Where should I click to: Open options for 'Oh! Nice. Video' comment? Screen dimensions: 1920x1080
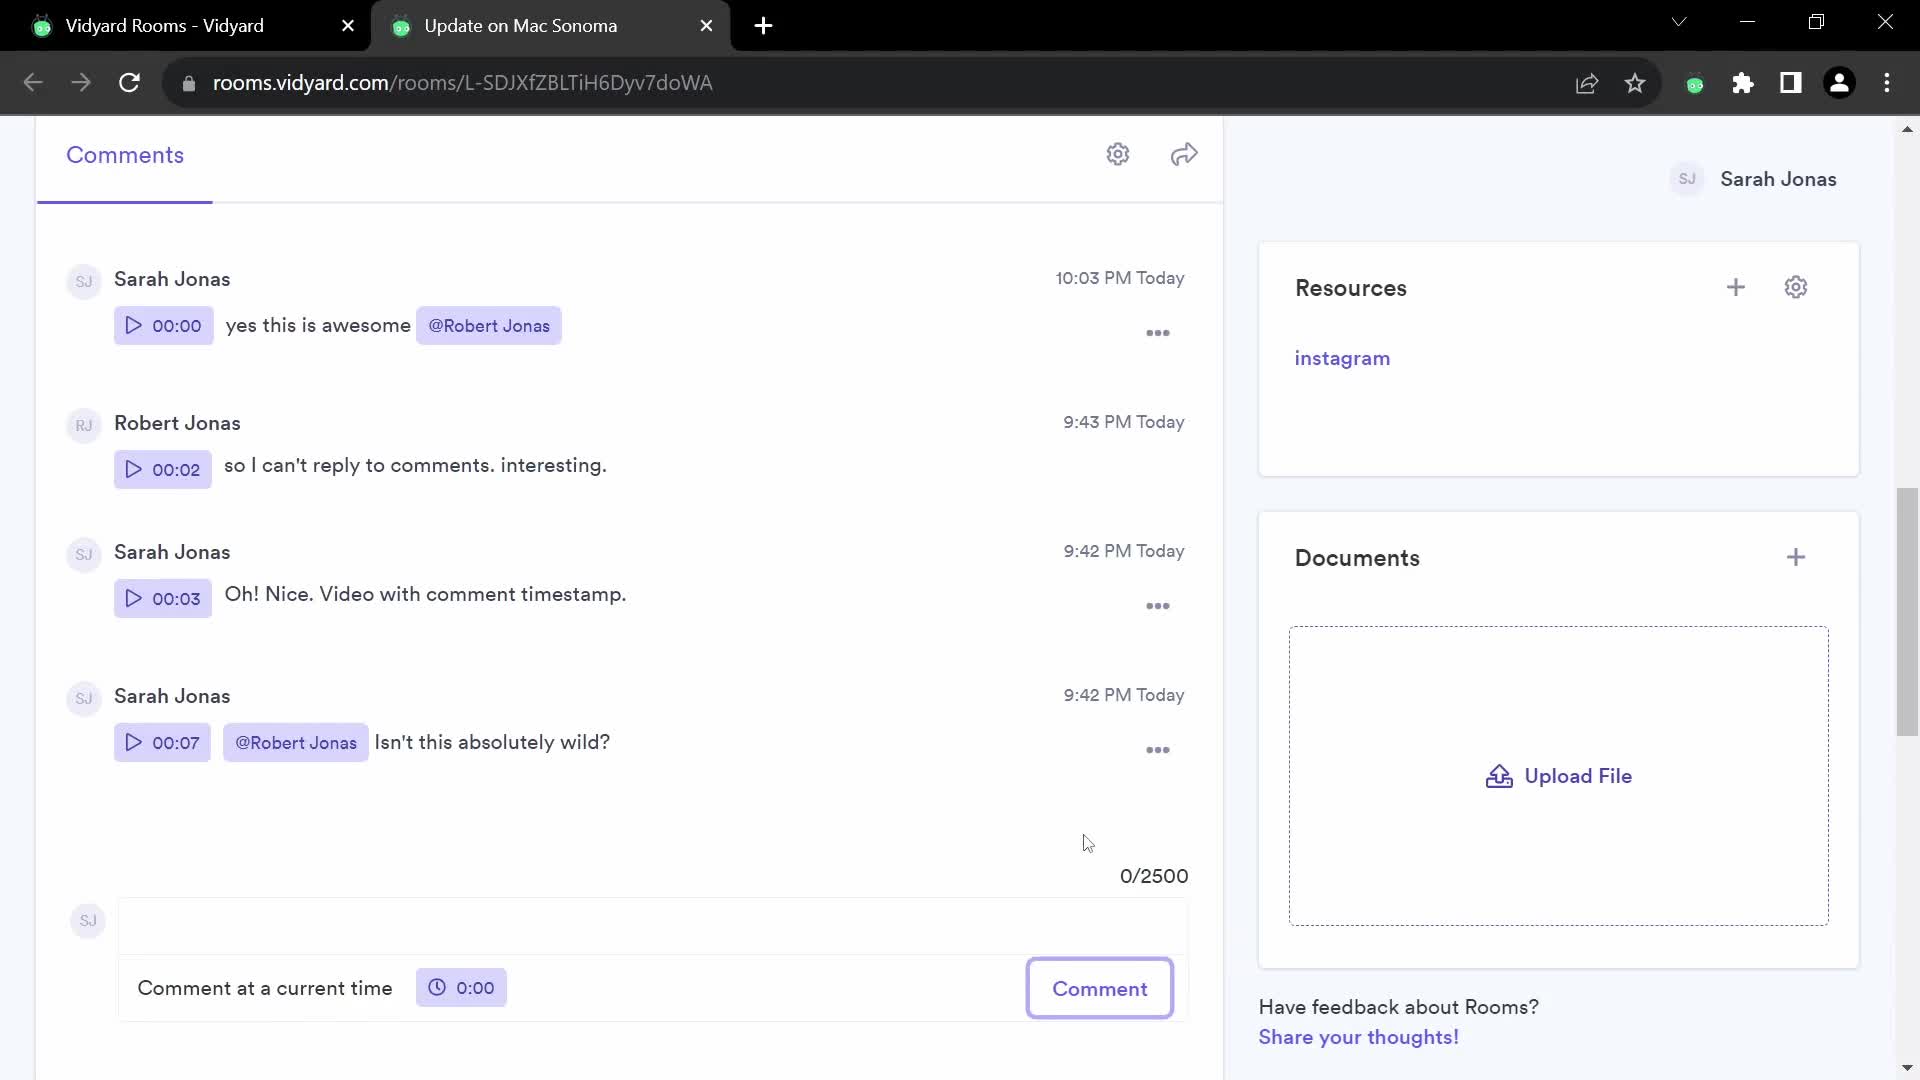click(1158, 606)
